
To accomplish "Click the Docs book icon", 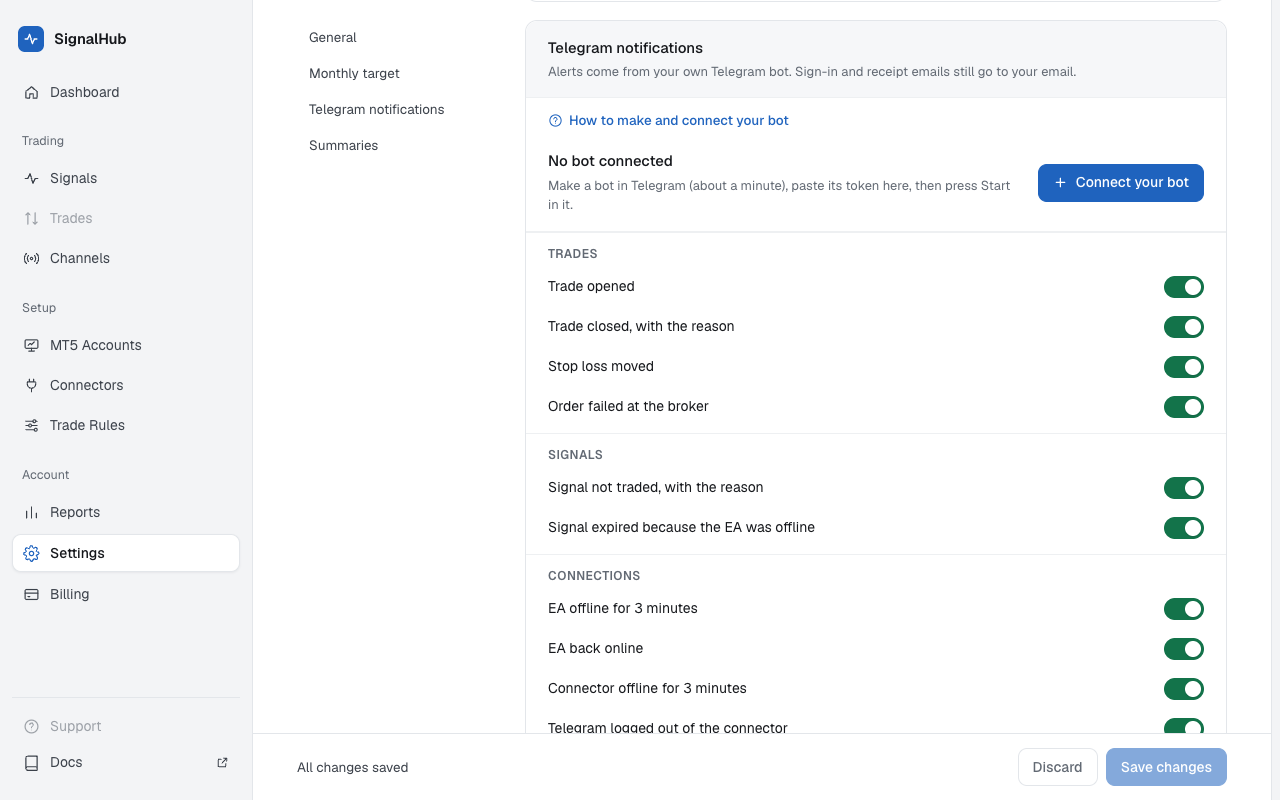I will [31, 762].
